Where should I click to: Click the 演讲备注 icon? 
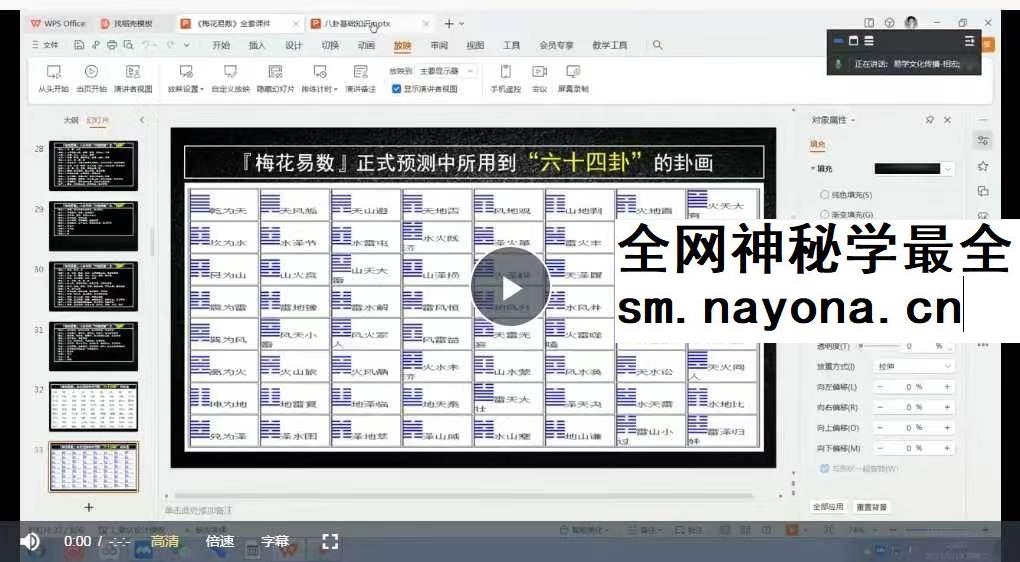pyautogui.click(x=360, y=72)
